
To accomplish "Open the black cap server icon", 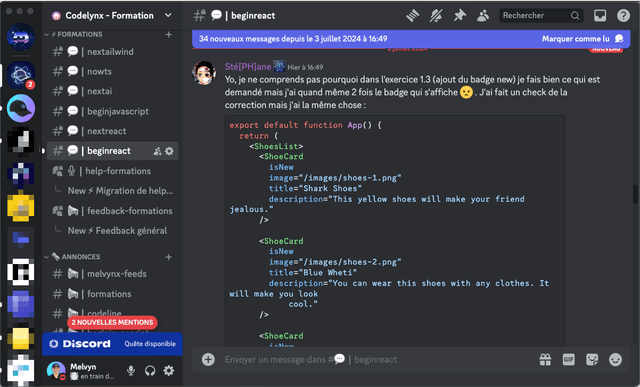I will coord(20,108).
